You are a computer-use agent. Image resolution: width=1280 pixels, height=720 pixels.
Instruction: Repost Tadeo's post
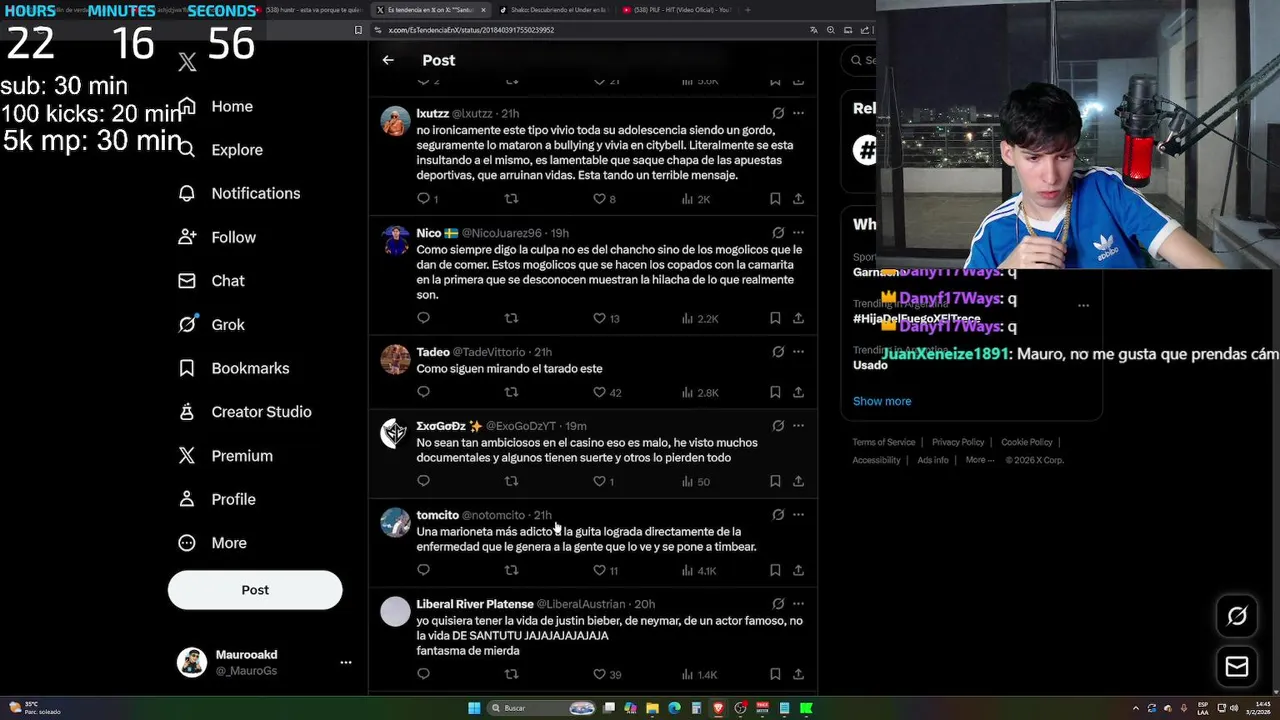[x=511, y=392]
